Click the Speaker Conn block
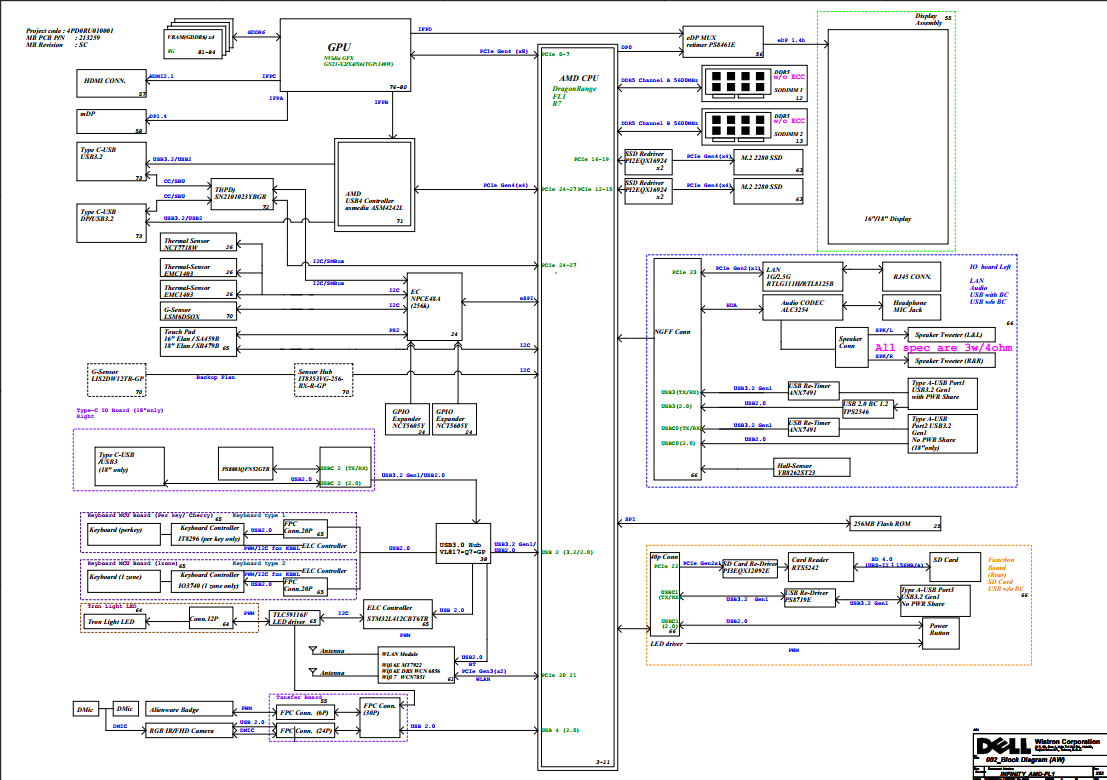 851,347
